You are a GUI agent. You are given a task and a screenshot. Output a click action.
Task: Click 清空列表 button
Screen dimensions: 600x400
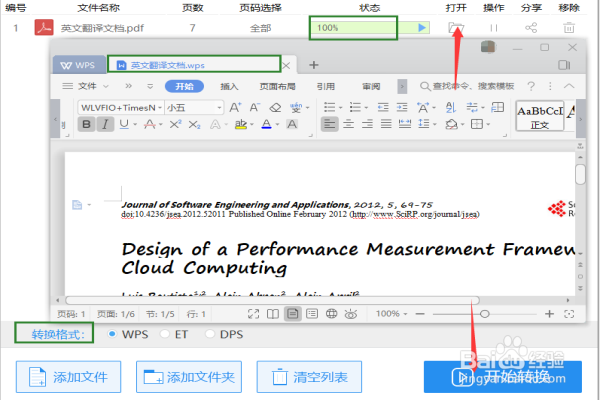309,377
